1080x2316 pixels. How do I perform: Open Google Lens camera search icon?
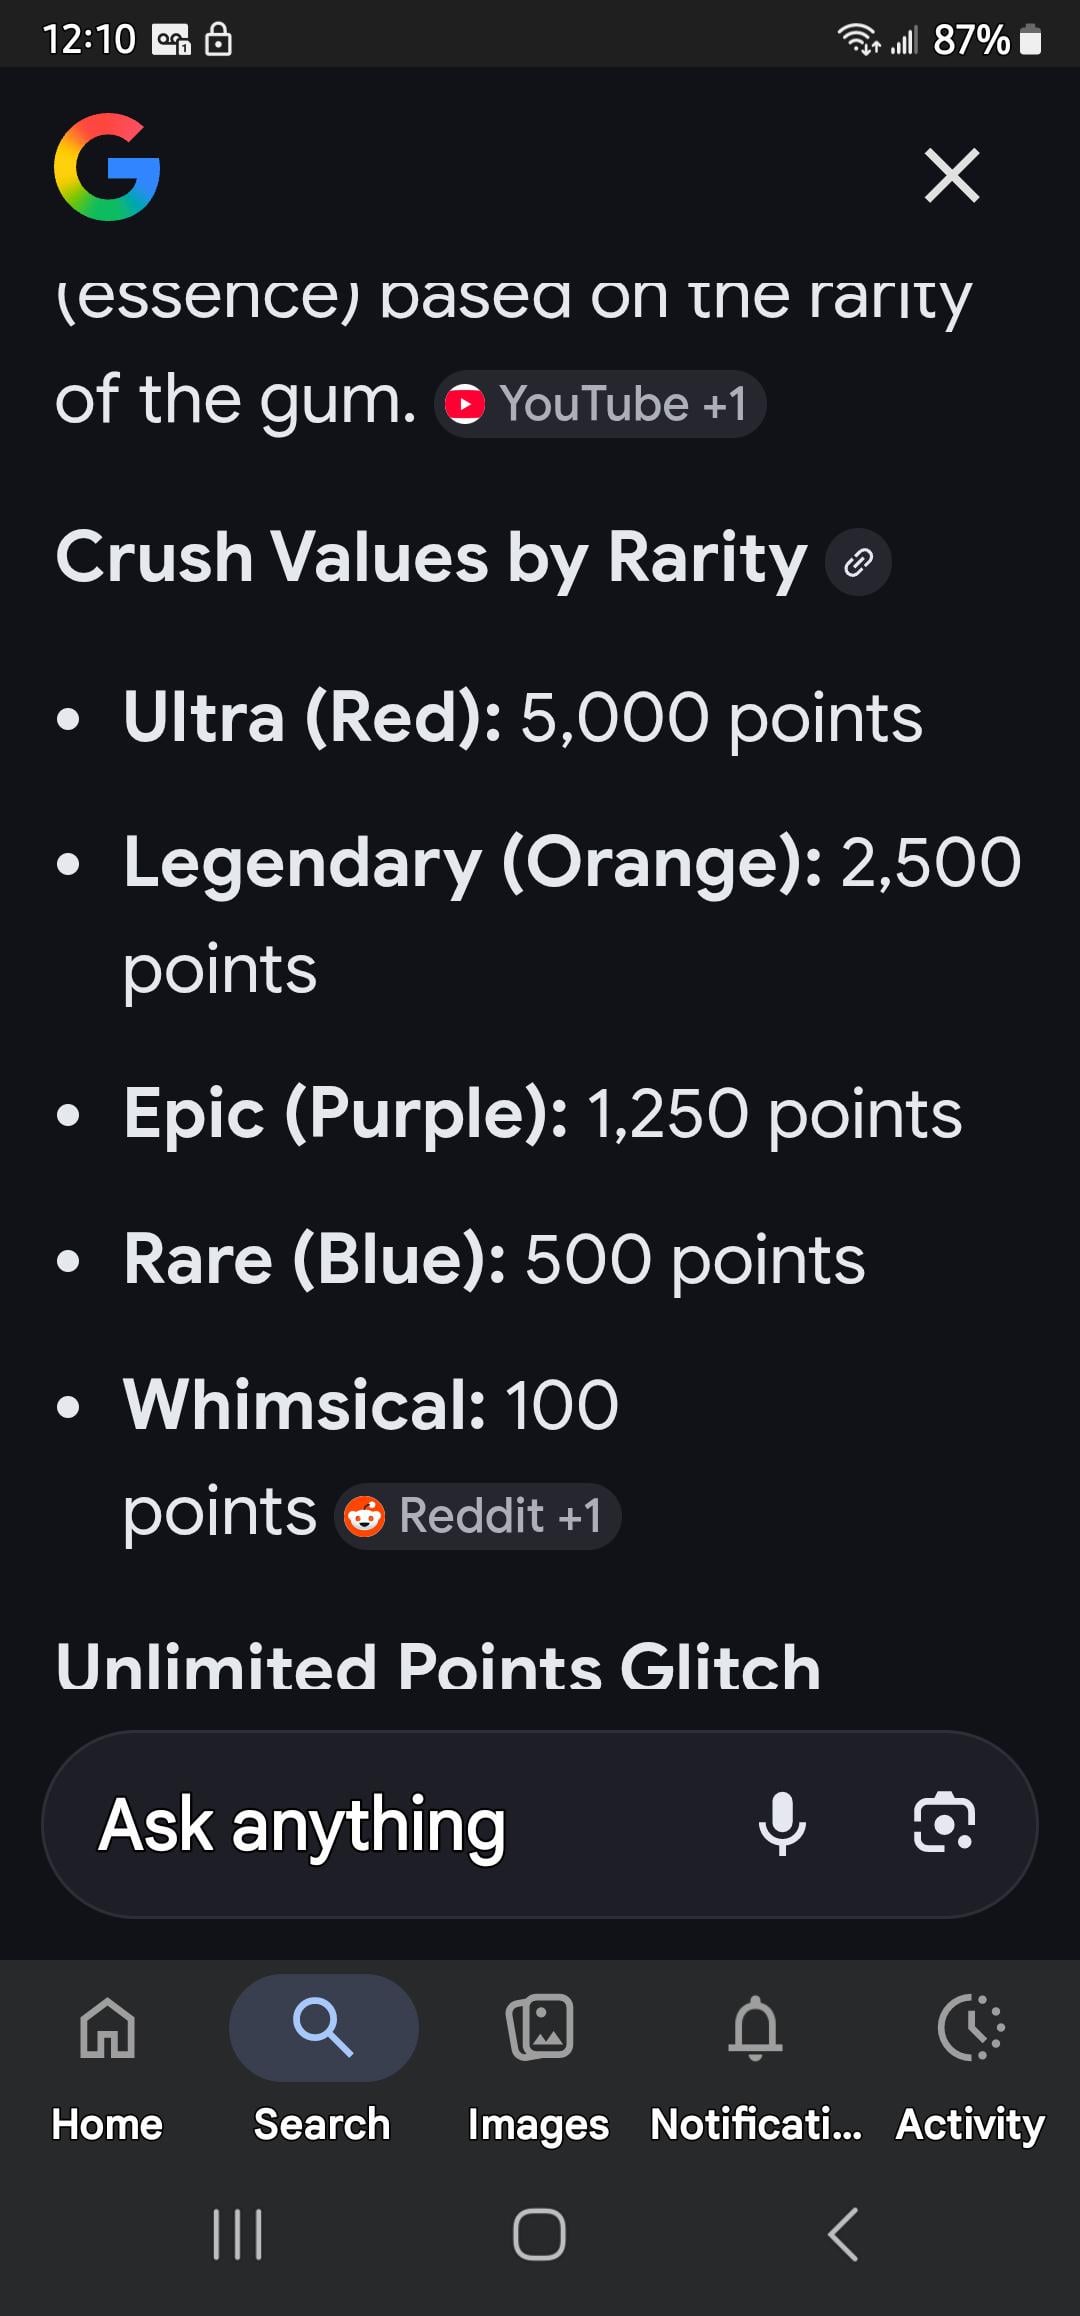(944, 1823)
